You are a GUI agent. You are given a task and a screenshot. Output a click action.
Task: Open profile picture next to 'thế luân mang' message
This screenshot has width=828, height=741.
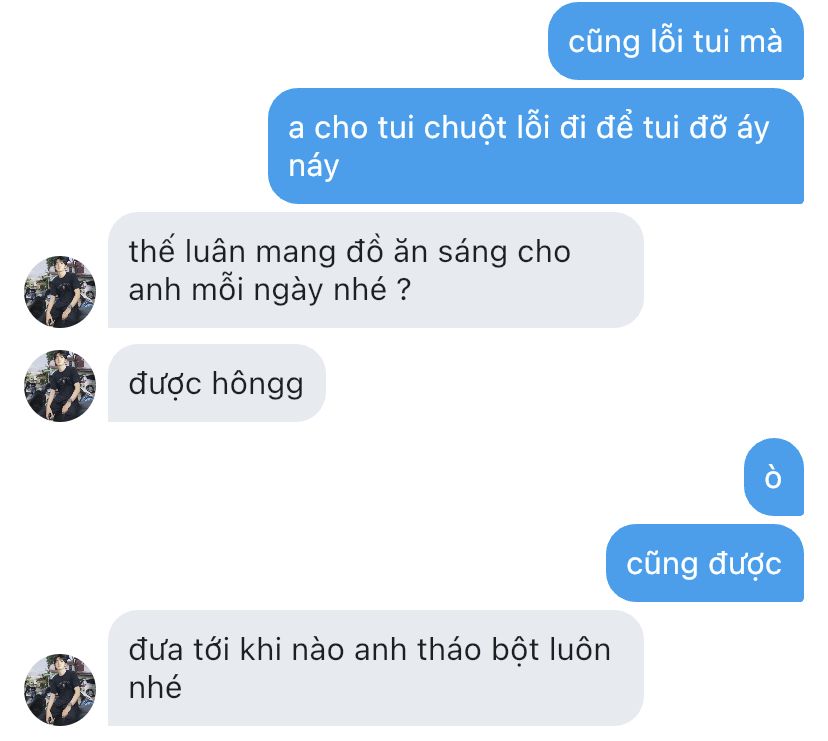click(x=60, y=292)
